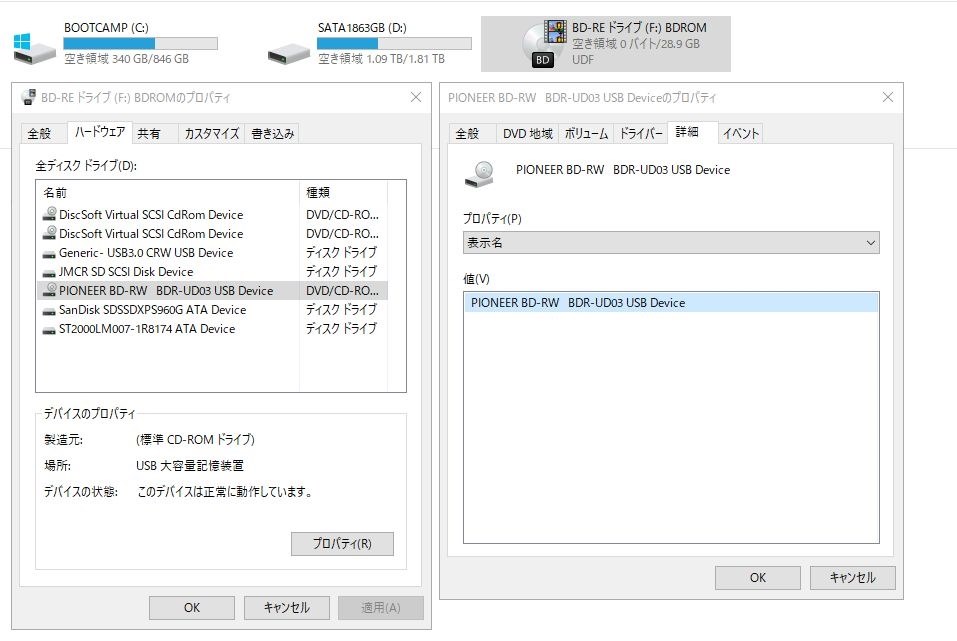957x641 pixels.
Task: Open the ボリューム tab
Action: click(x=586, y=134)
